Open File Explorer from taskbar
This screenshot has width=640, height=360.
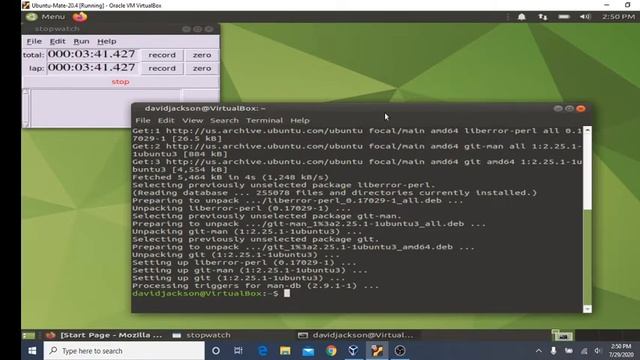285,351
